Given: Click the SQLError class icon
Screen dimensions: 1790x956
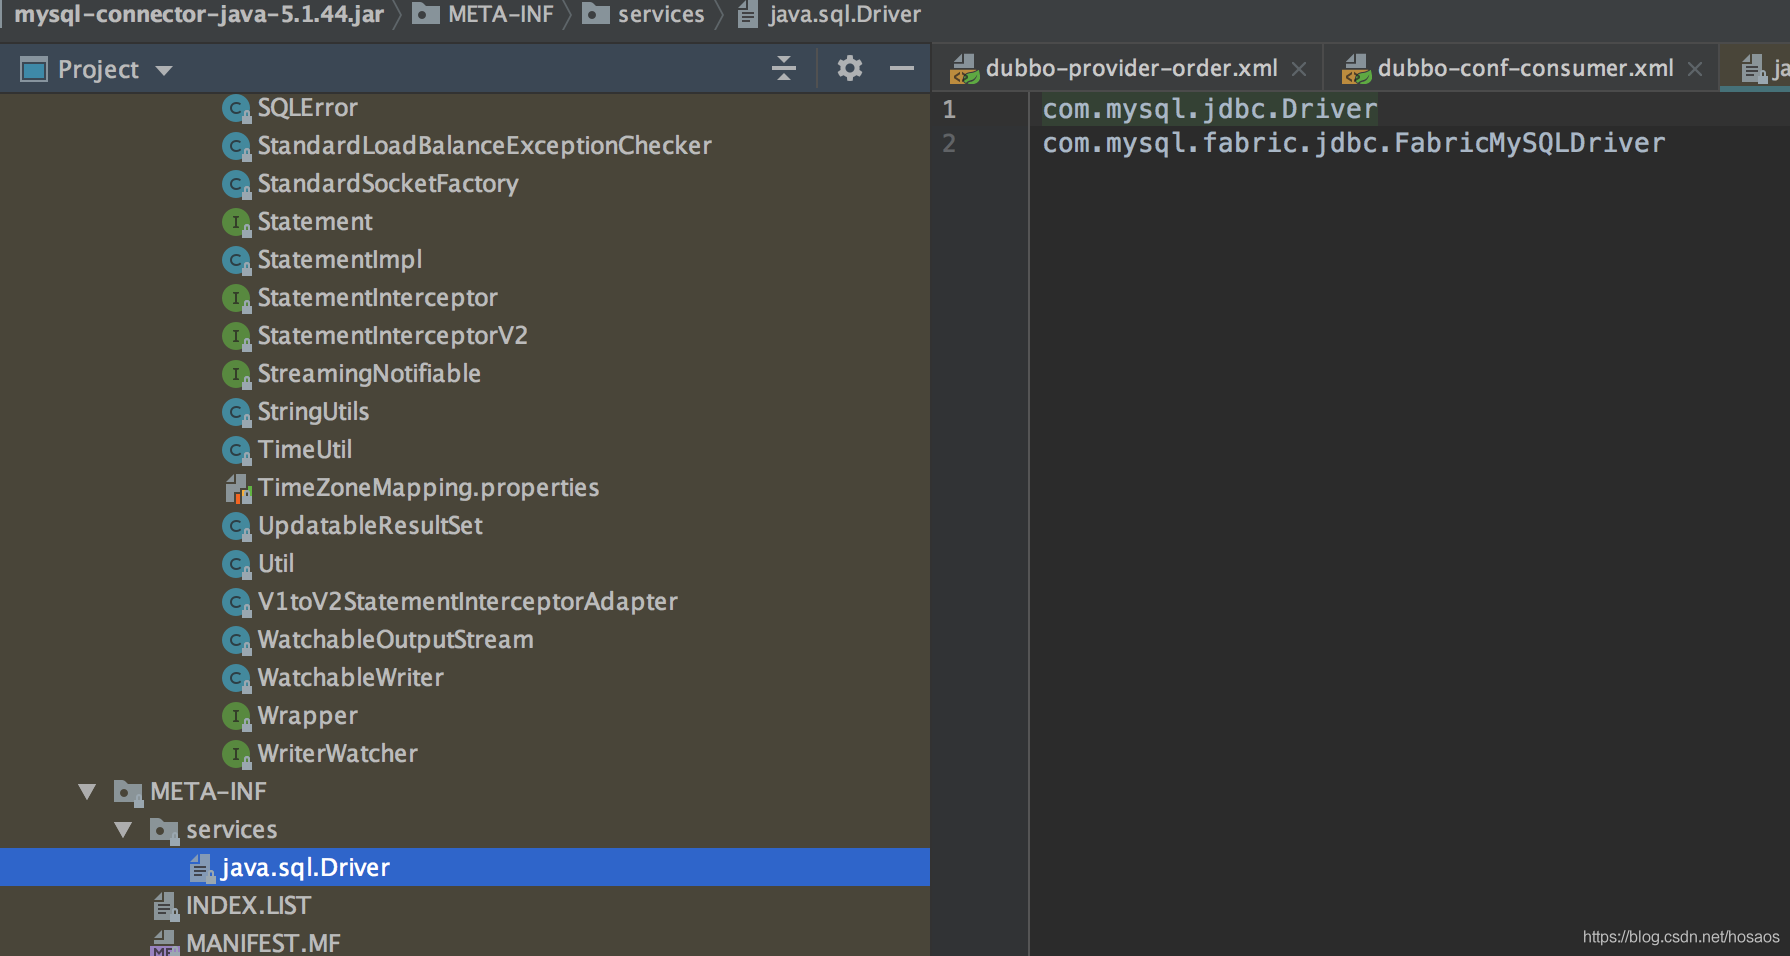Looking at the screenshot, I should (x=236, y=108).
